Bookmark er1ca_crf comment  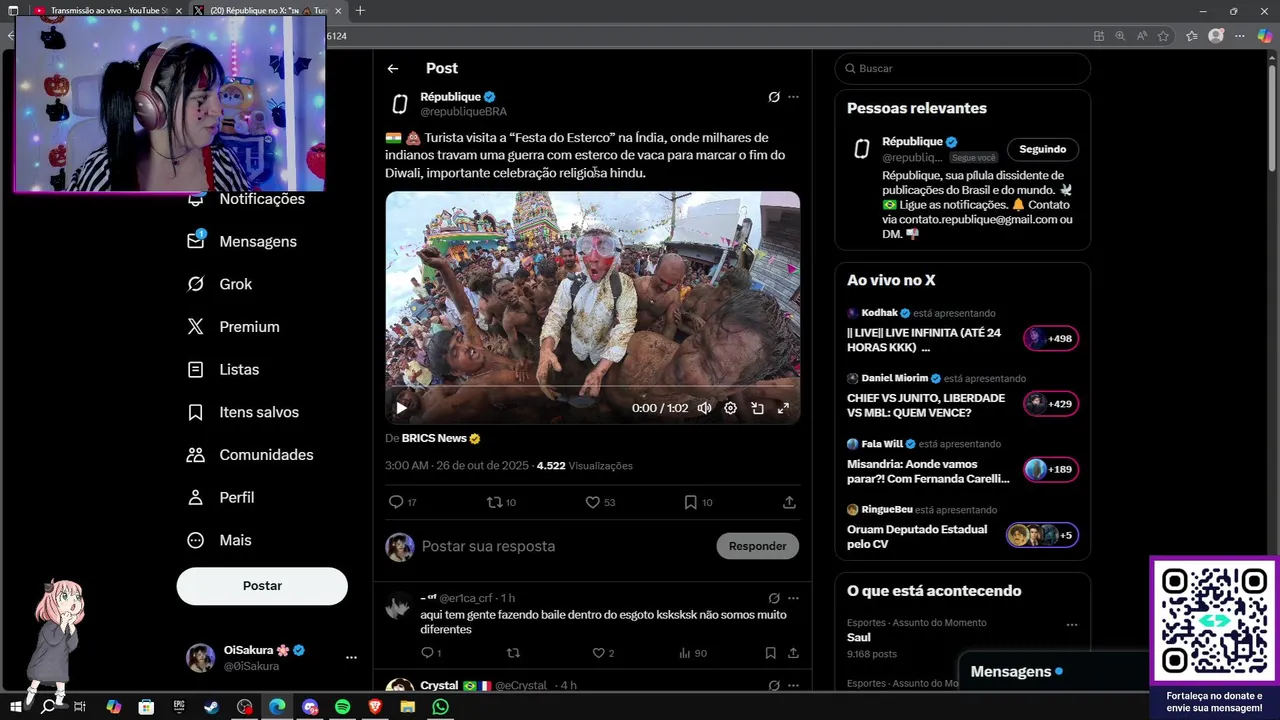771,653
